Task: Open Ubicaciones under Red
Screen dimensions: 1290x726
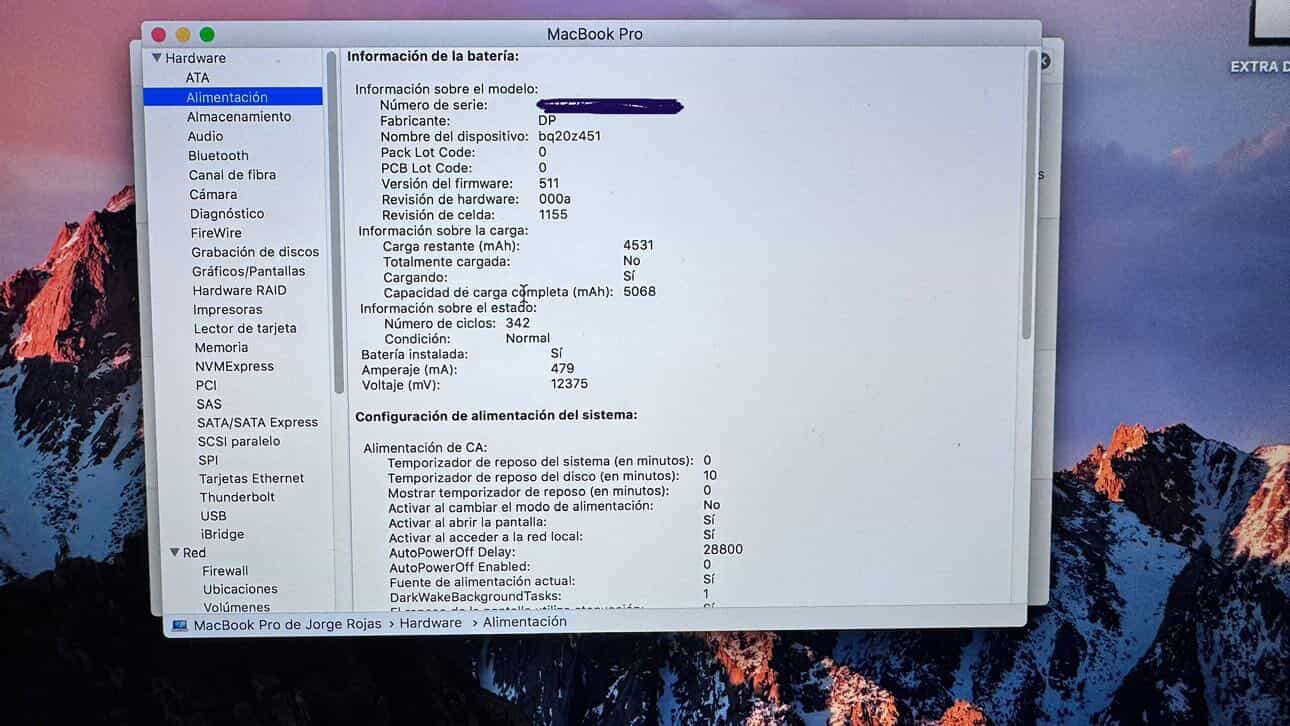Action: [x=240, y=589]
